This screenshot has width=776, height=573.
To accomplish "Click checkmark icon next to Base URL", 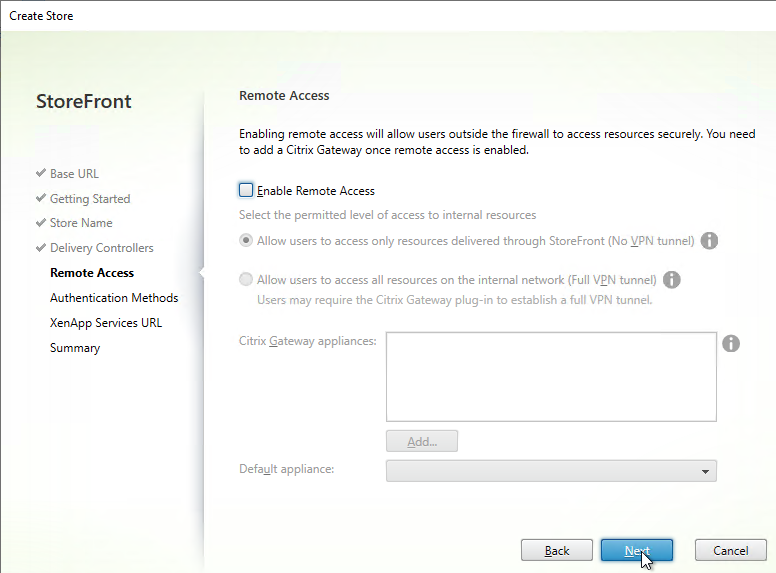I will pos(41,173).
